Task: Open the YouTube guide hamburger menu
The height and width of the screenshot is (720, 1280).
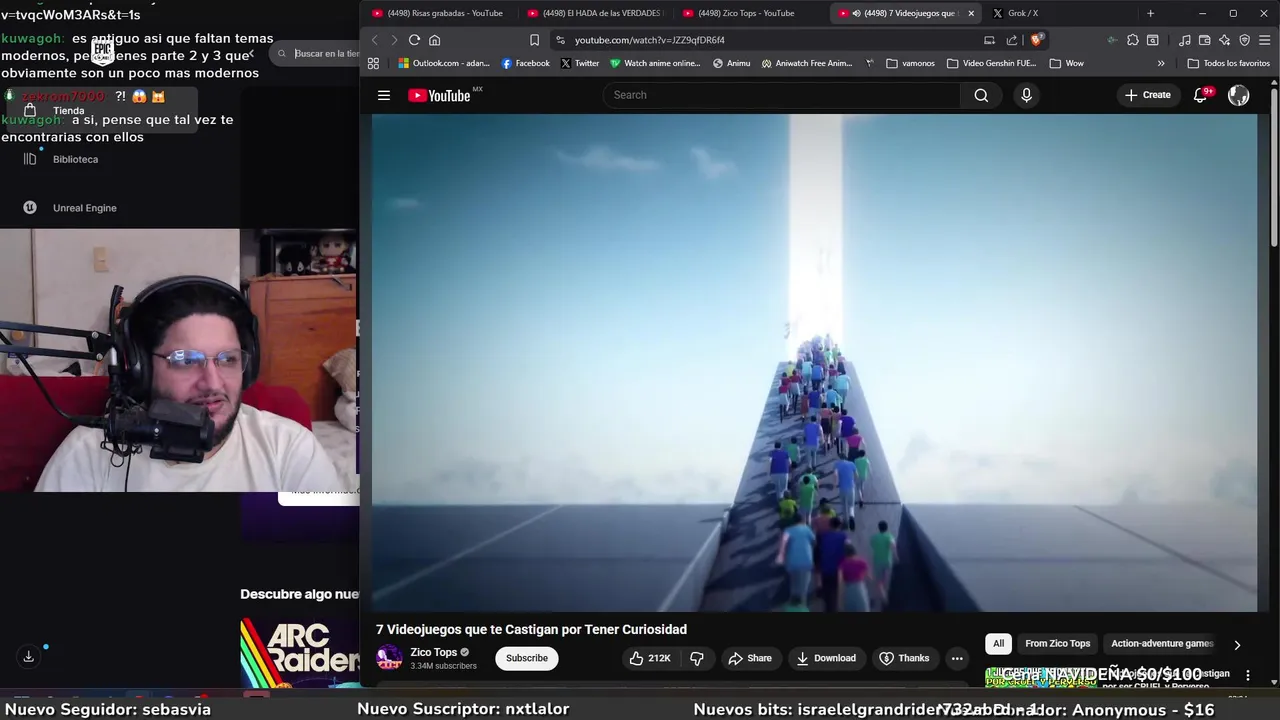Action: 384,95
